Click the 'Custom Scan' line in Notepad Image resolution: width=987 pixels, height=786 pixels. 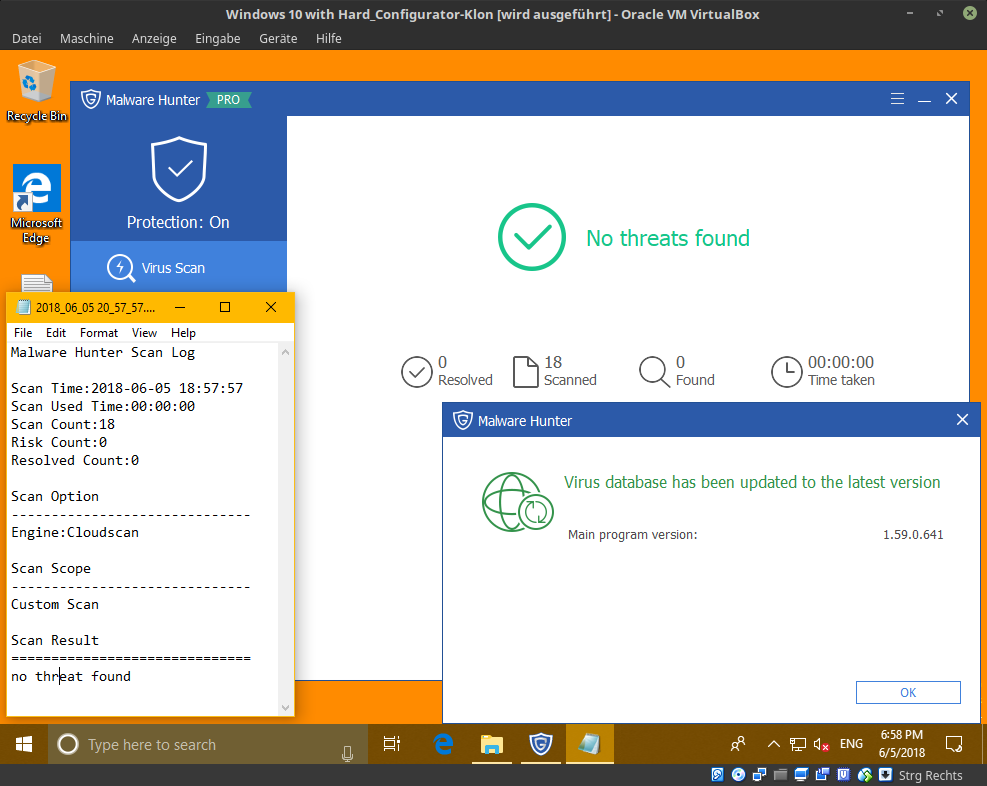(55, 605)
